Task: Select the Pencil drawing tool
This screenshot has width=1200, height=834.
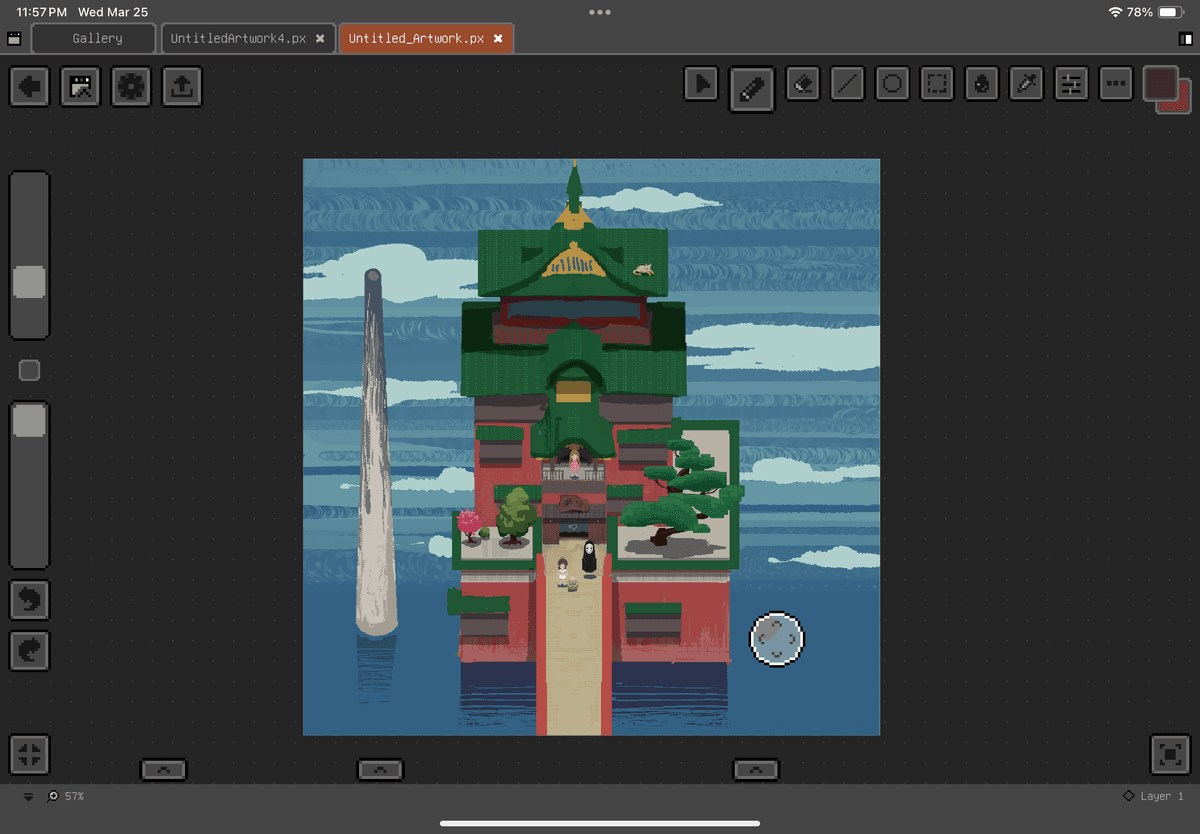Action: click(x=752, y=87)
